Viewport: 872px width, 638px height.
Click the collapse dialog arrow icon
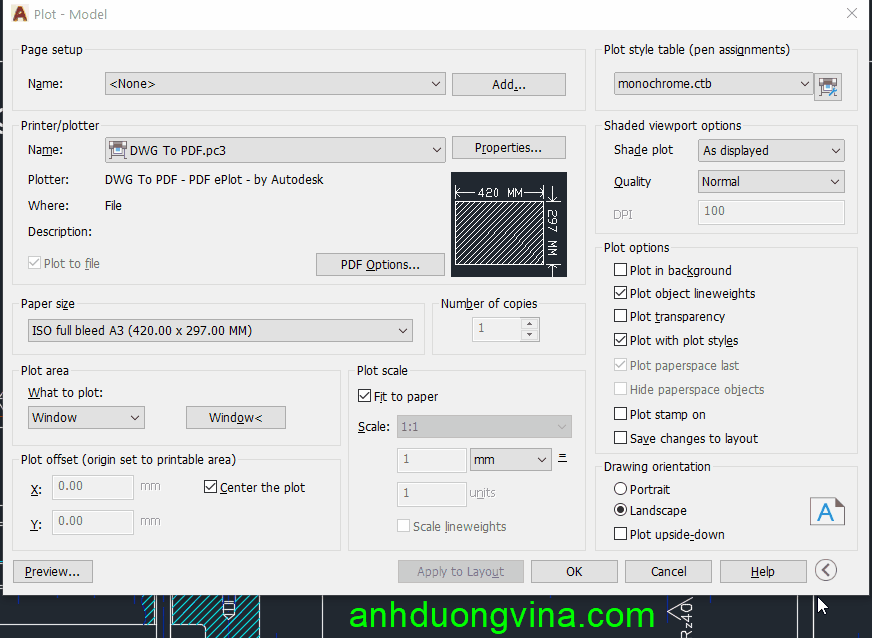[x=825, y=570]
